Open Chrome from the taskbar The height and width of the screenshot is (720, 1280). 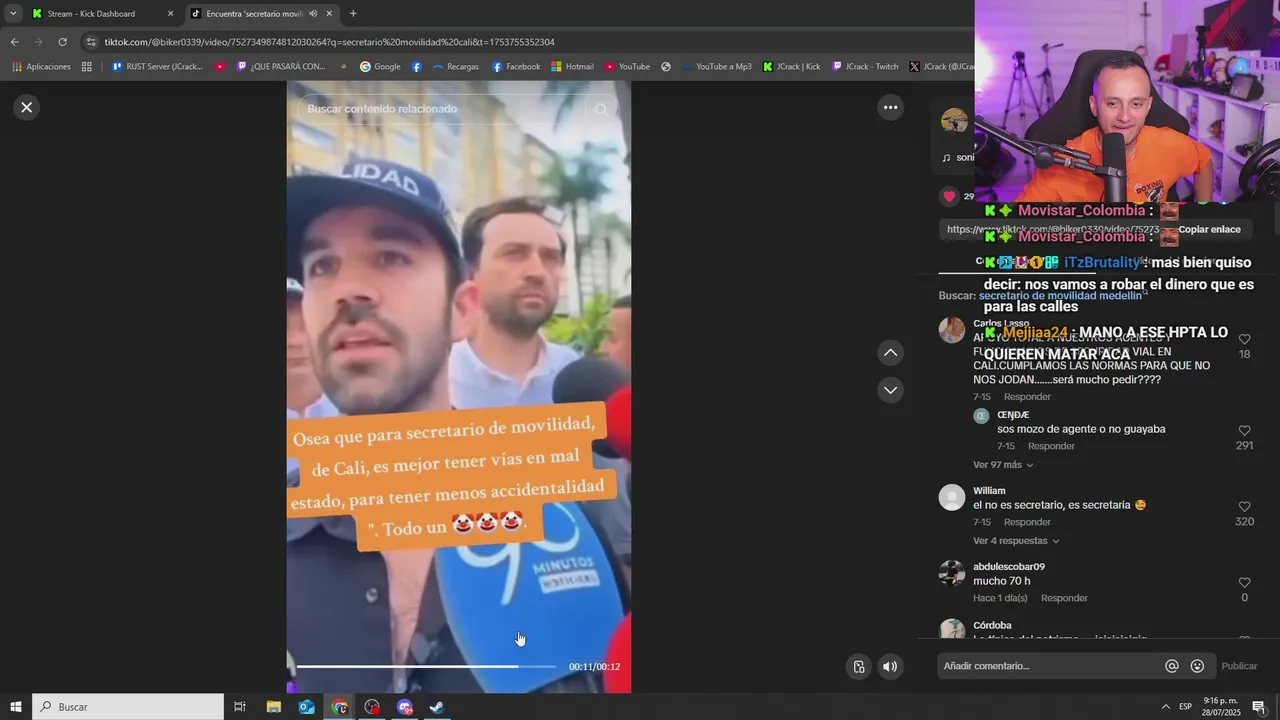pyautogui.click(x=340, y=707)
